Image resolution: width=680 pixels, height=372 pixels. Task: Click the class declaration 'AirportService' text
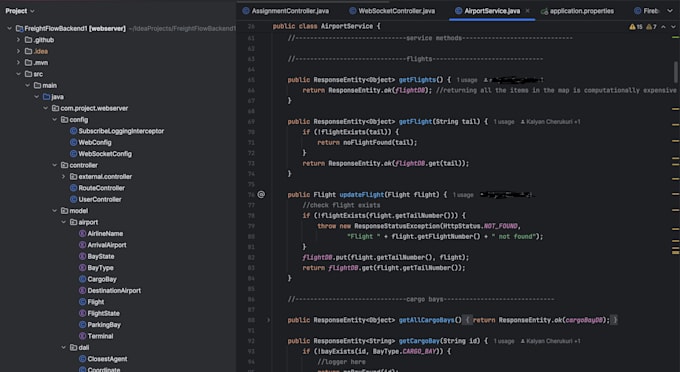coord(347,26)
